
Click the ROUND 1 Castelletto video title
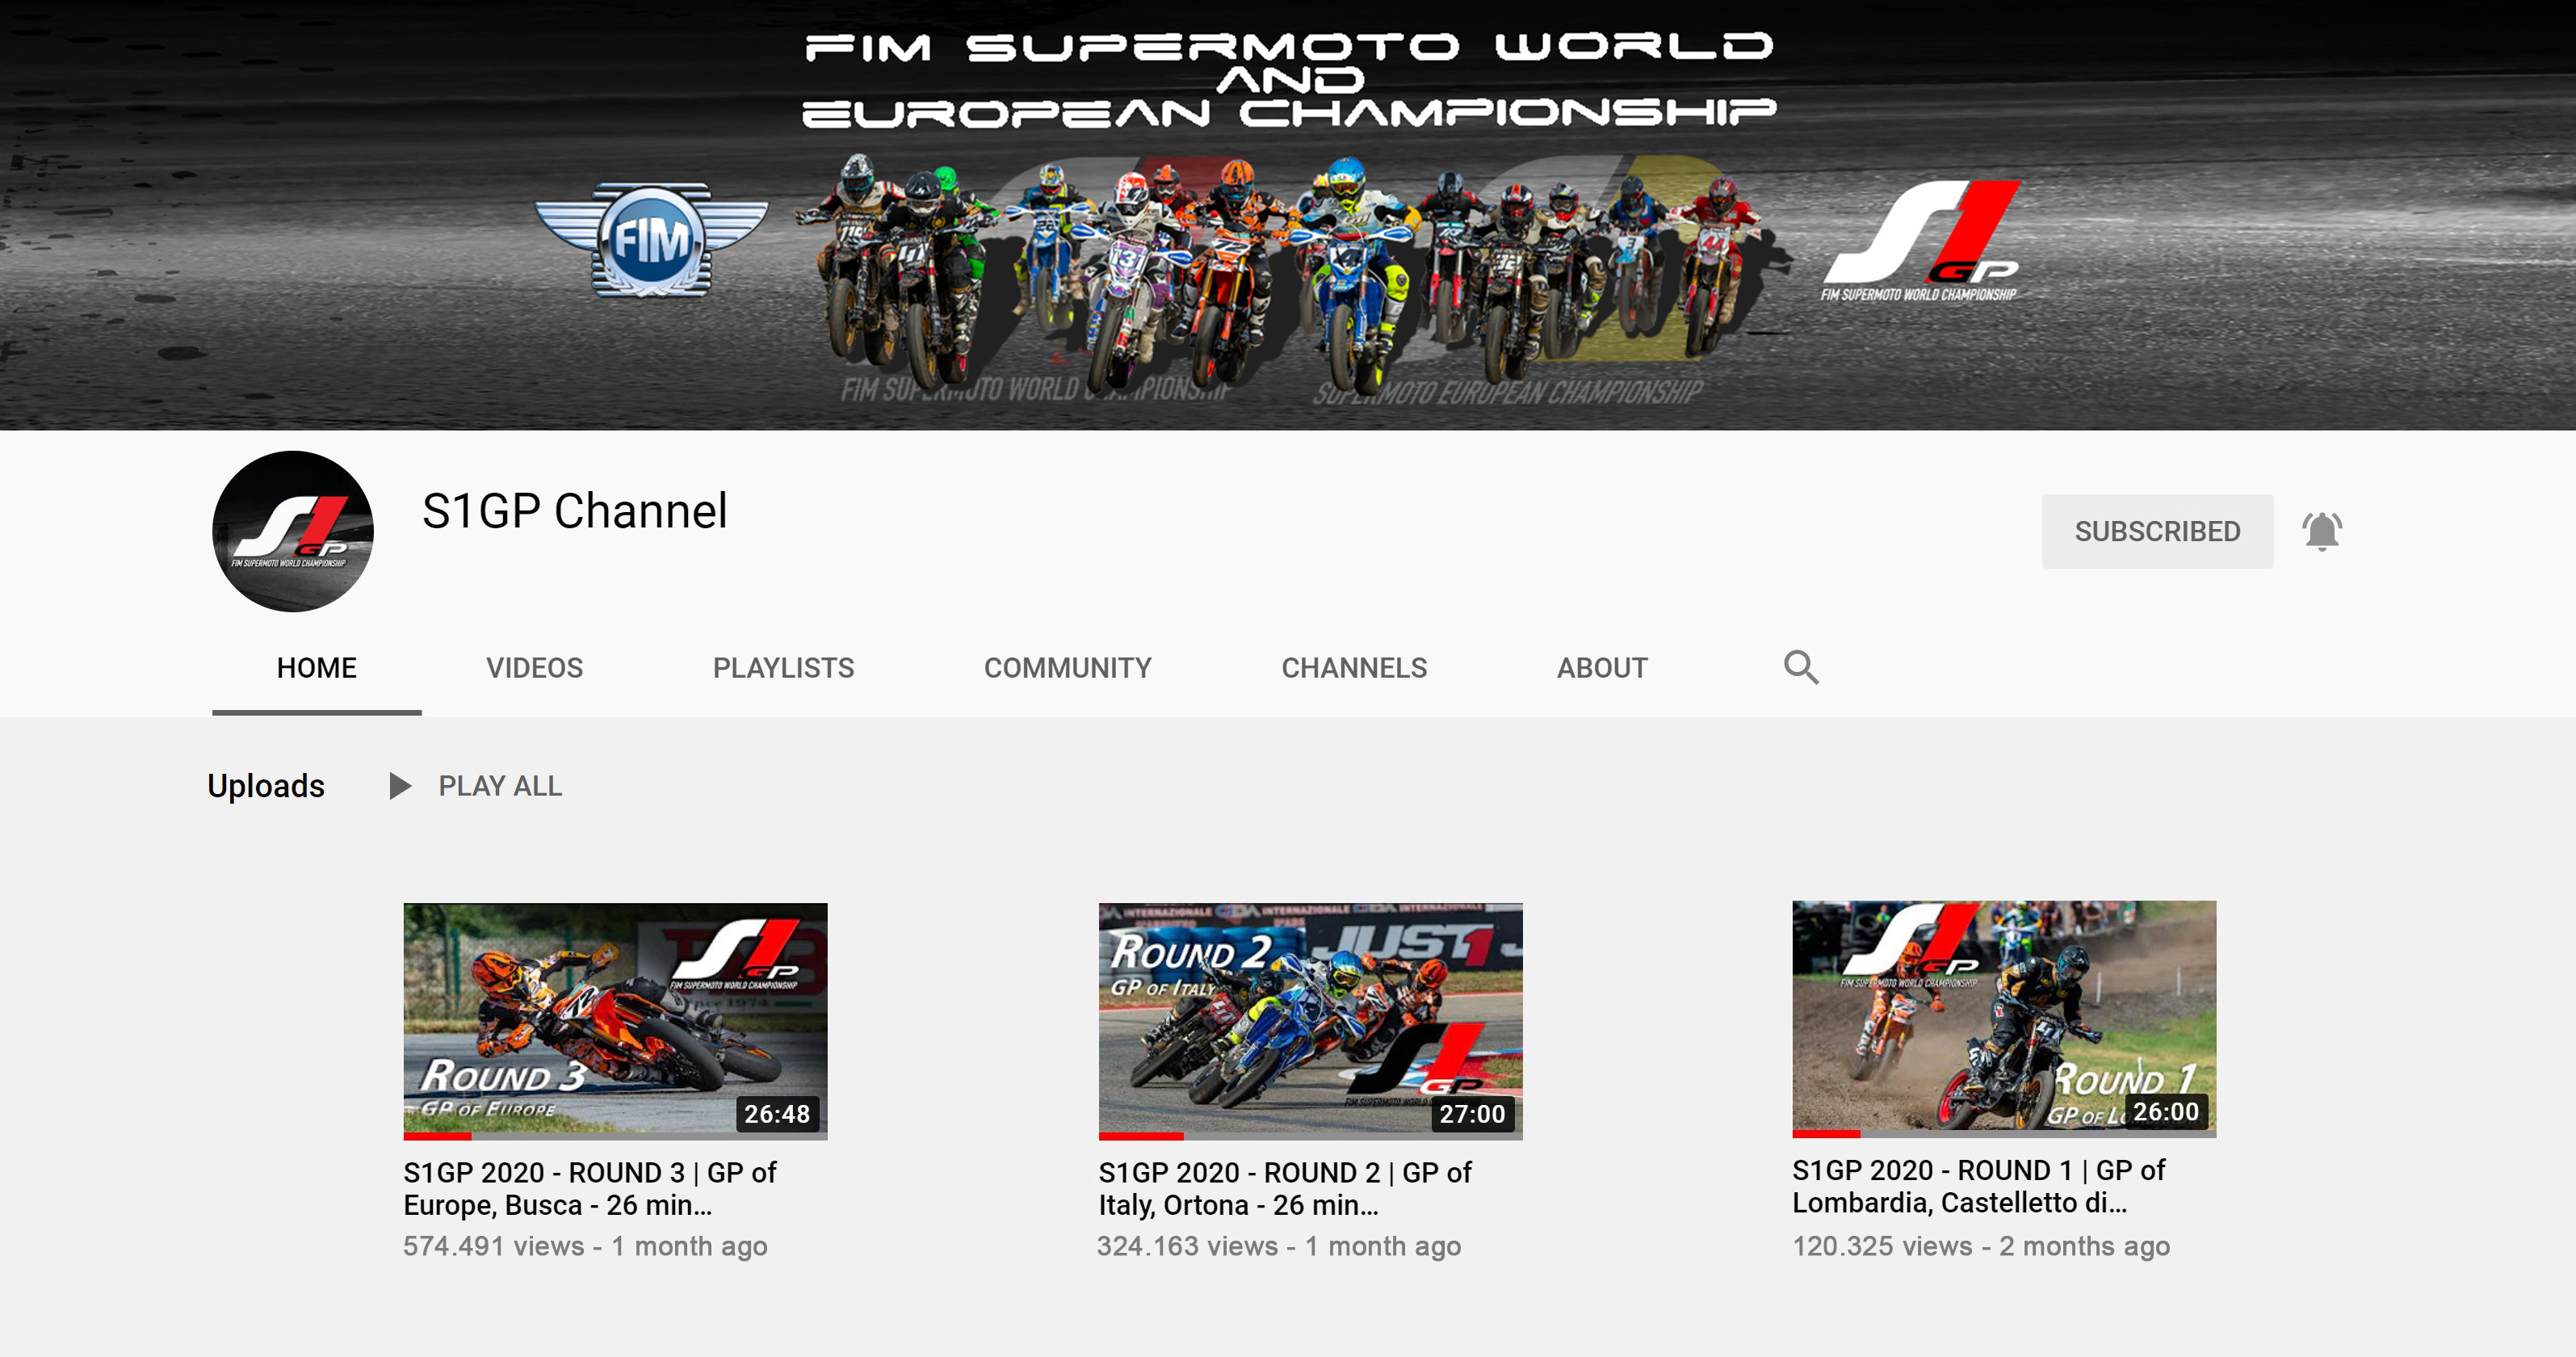(1978, 1186)
